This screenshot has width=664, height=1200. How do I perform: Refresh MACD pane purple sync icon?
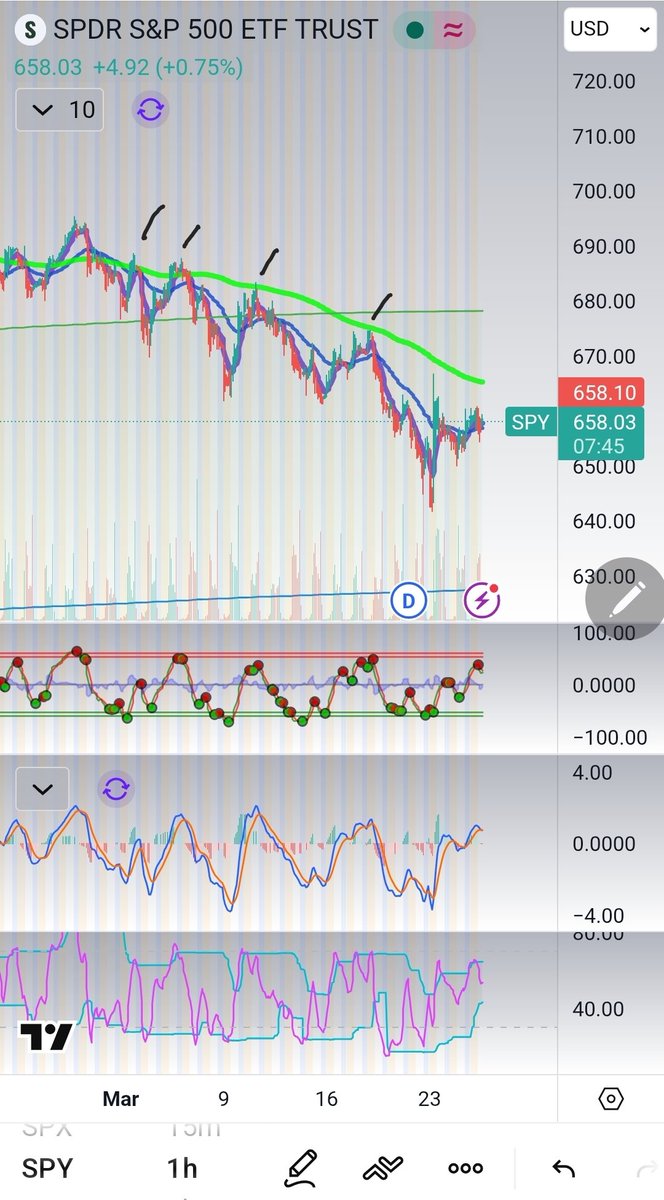[116, 789]
